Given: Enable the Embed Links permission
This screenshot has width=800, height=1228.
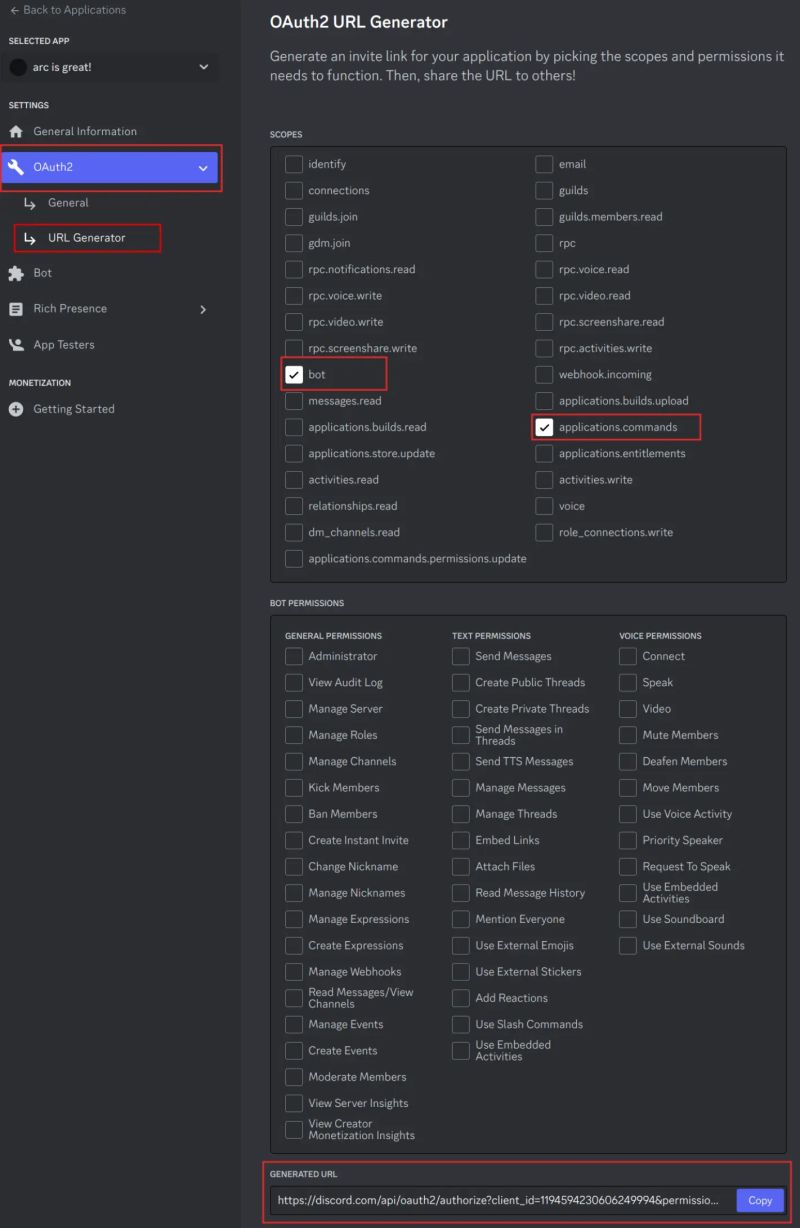Looking at the screenshot, I should point(461,840).
